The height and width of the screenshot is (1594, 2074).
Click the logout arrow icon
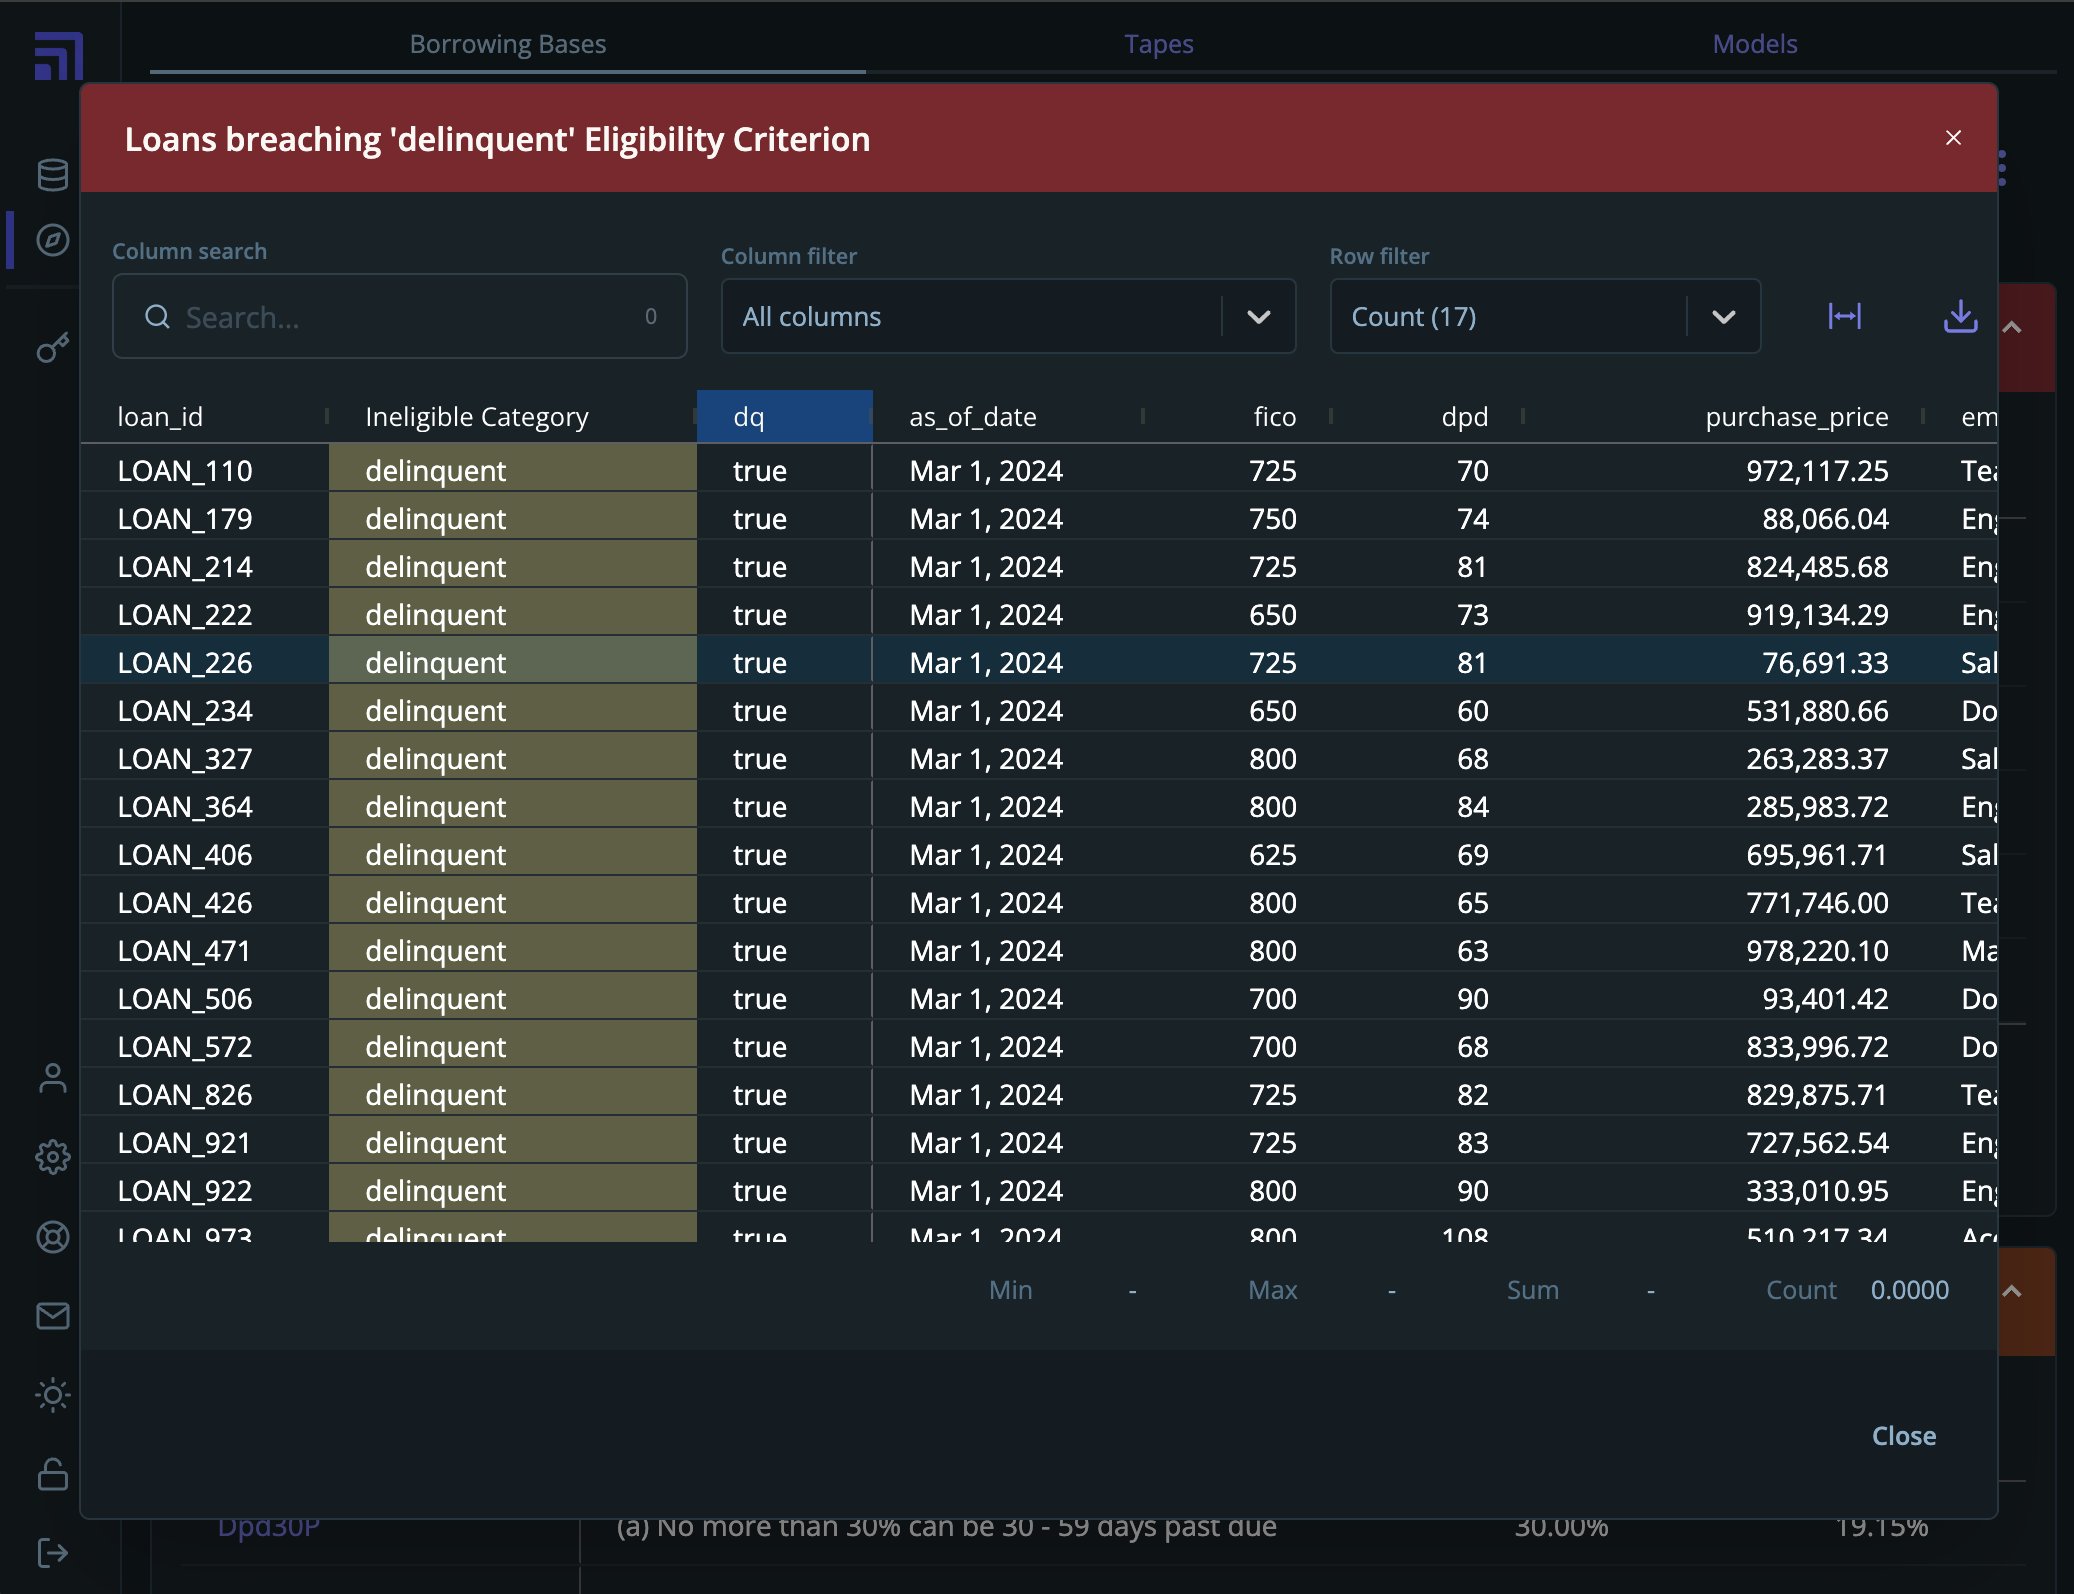(x=52, y=1553)
